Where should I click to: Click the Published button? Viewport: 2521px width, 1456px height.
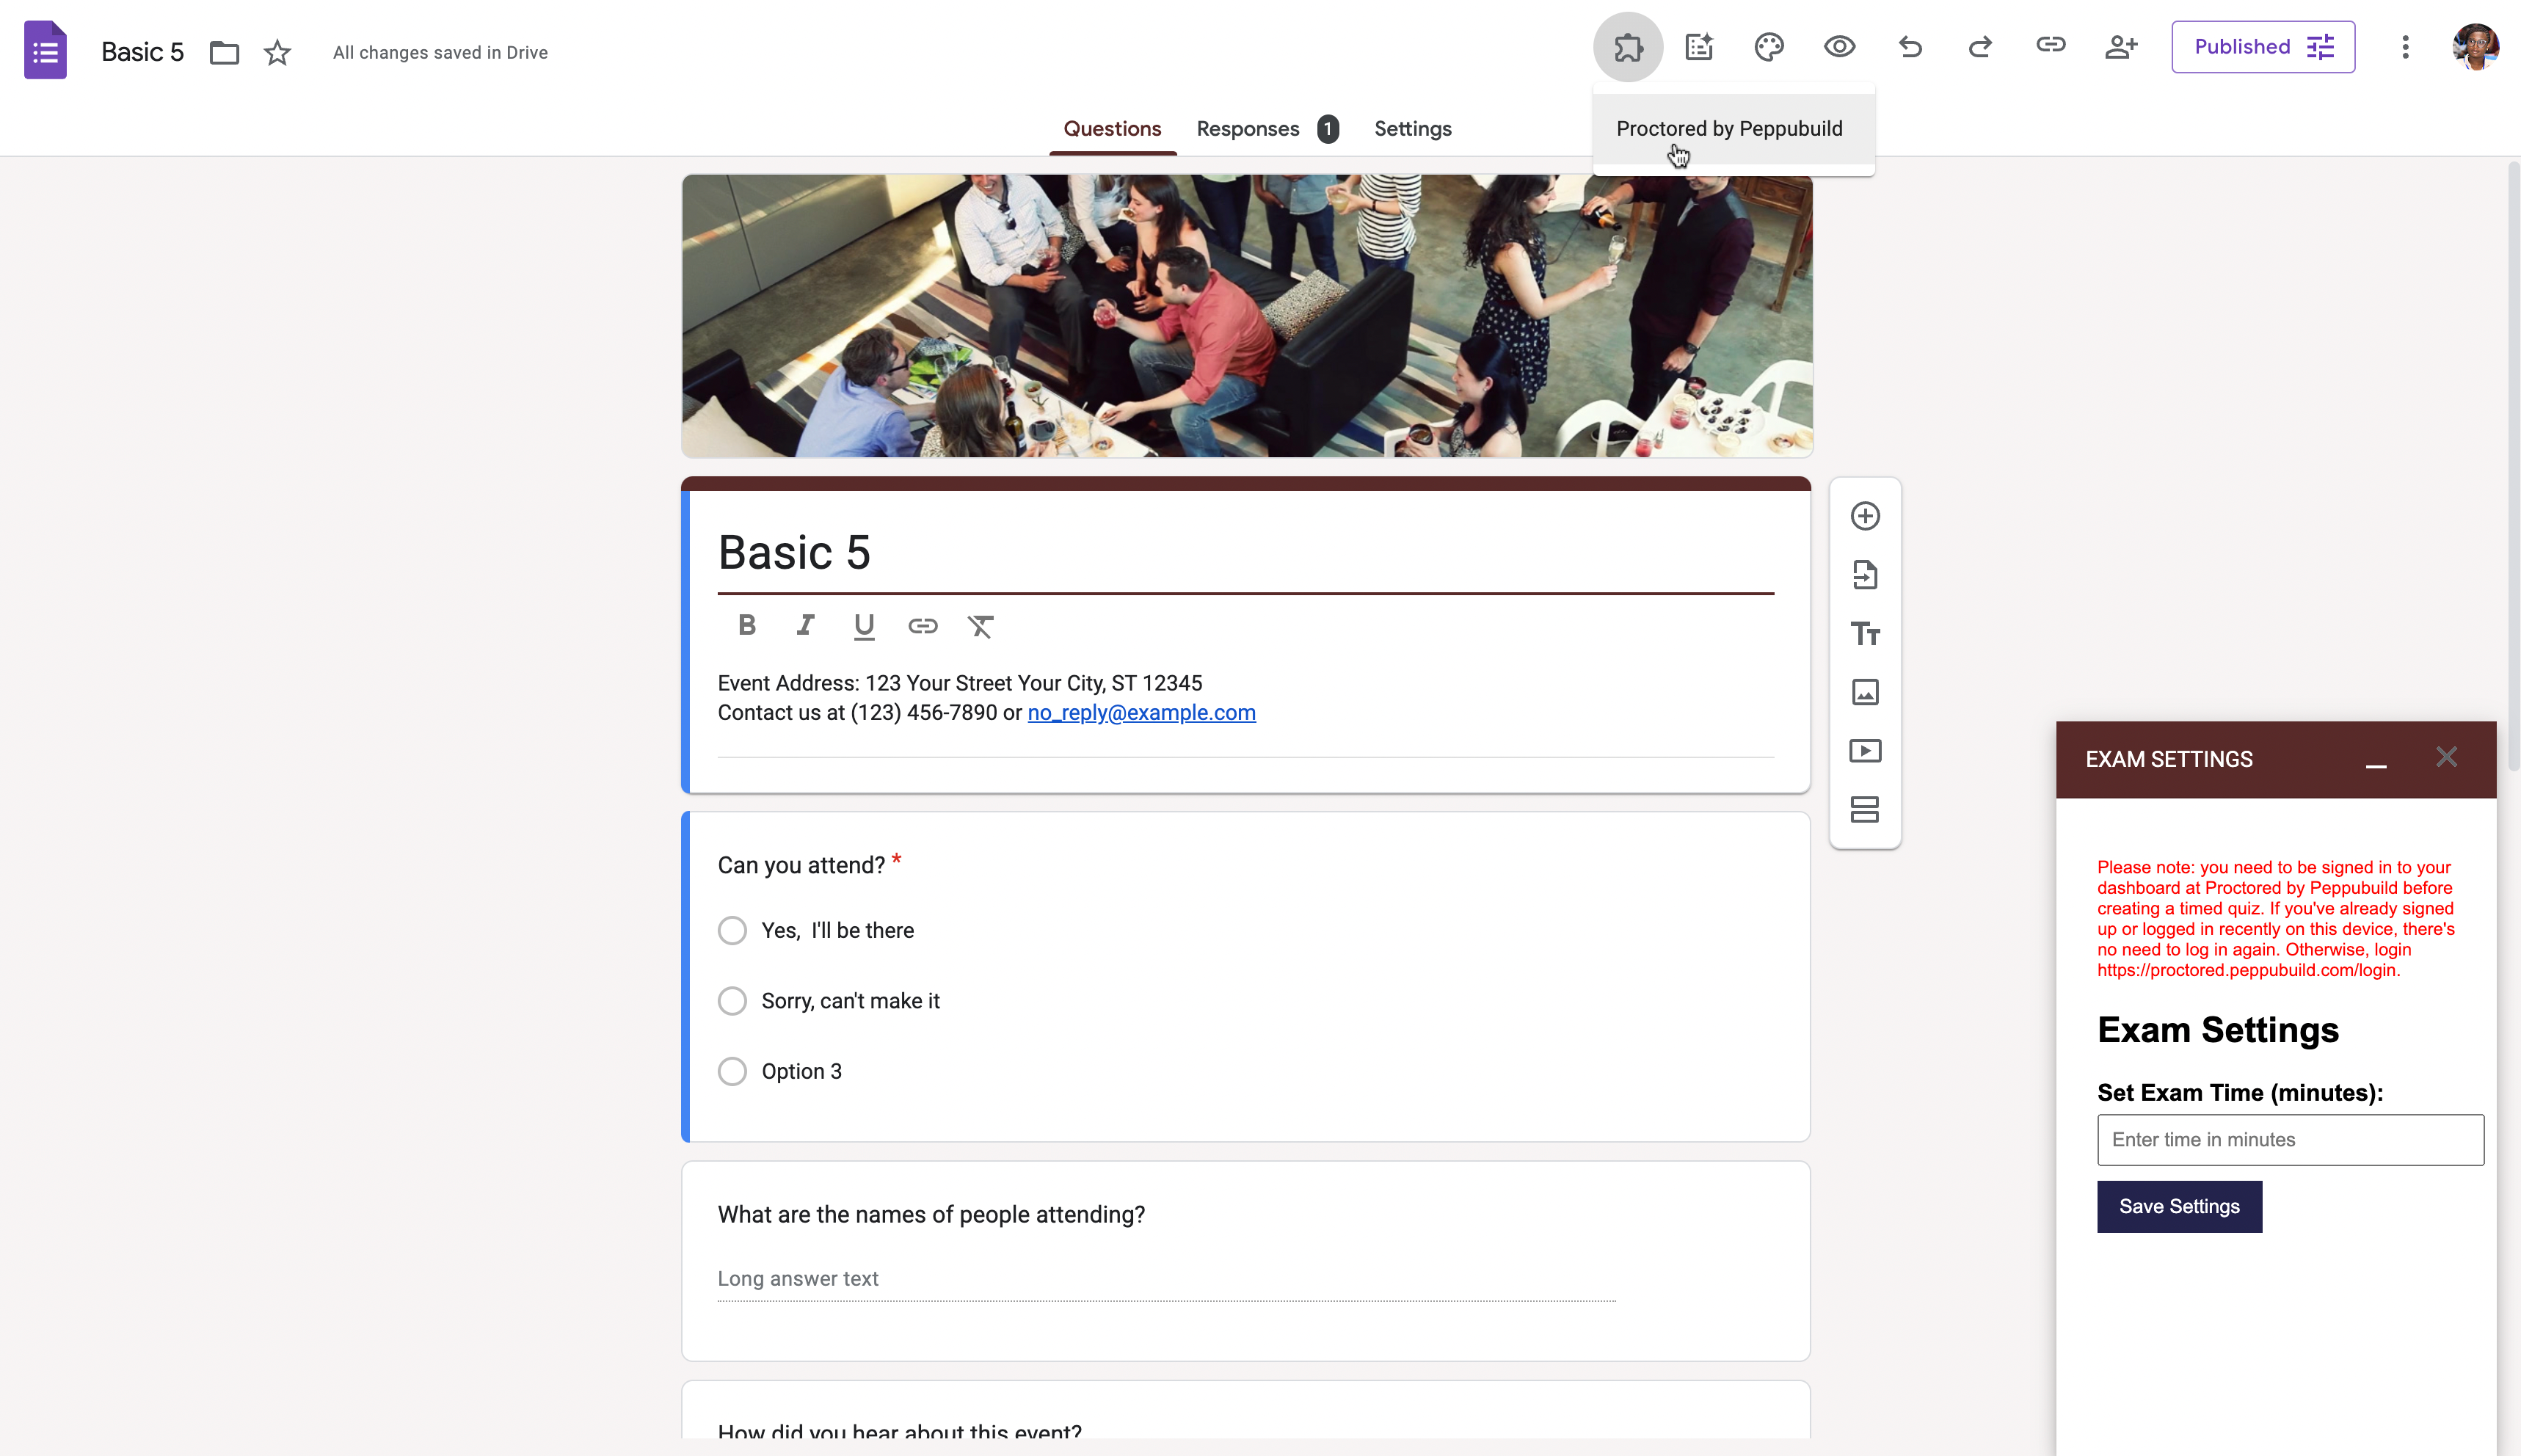2262,47
